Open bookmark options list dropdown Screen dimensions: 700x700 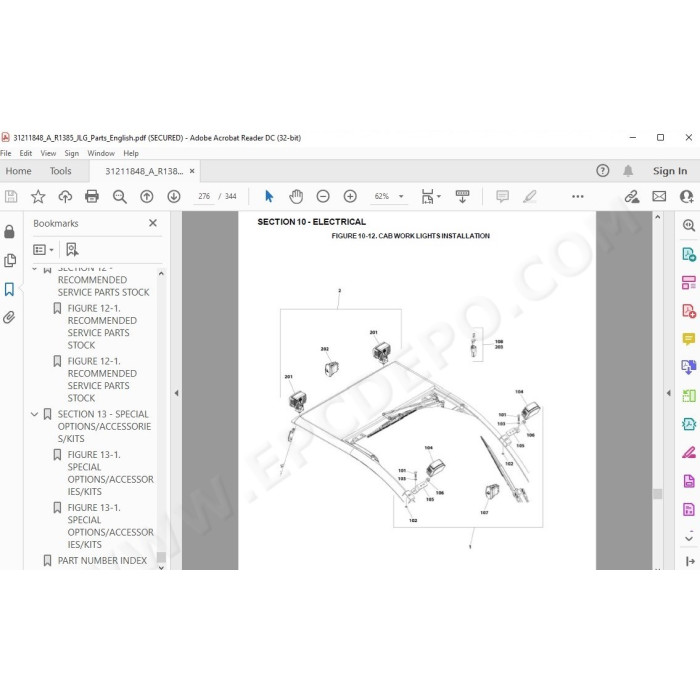coord(43,250)
